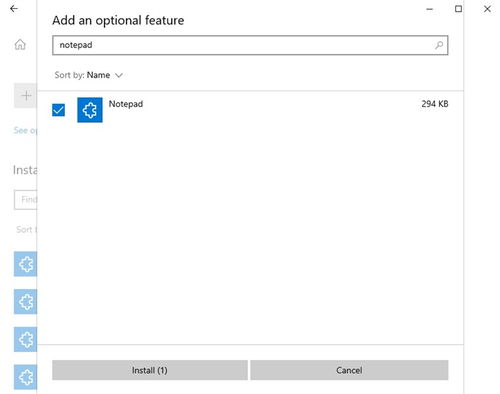Click the Cancel button
Screen dimensions: 500x394
pos(349,370)
